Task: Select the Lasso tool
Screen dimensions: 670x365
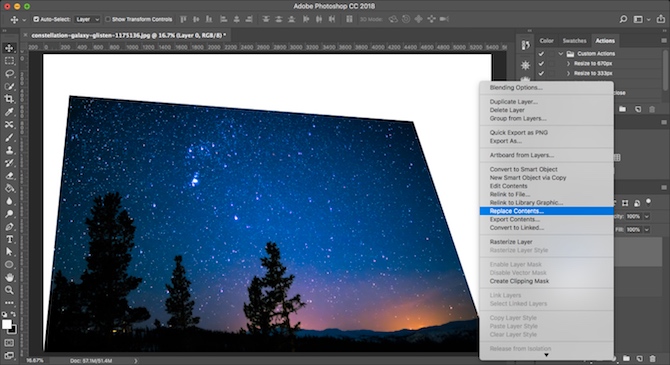Action: 9,74
